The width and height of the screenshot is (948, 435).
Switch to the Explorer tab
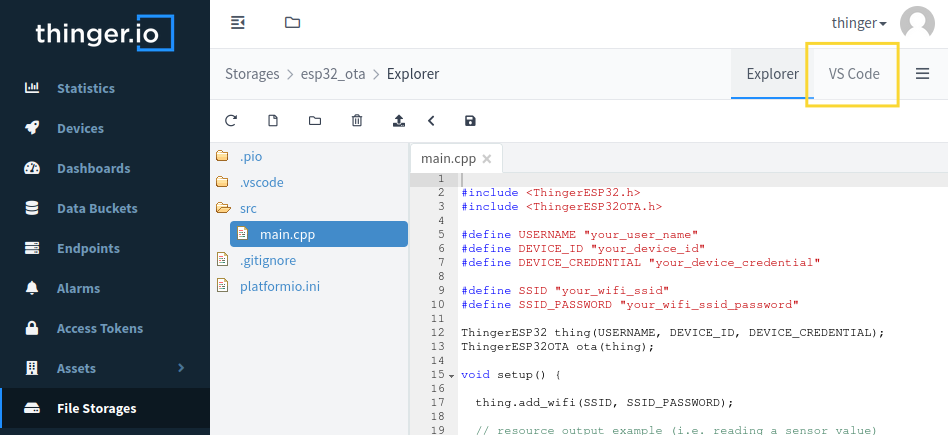772,74
